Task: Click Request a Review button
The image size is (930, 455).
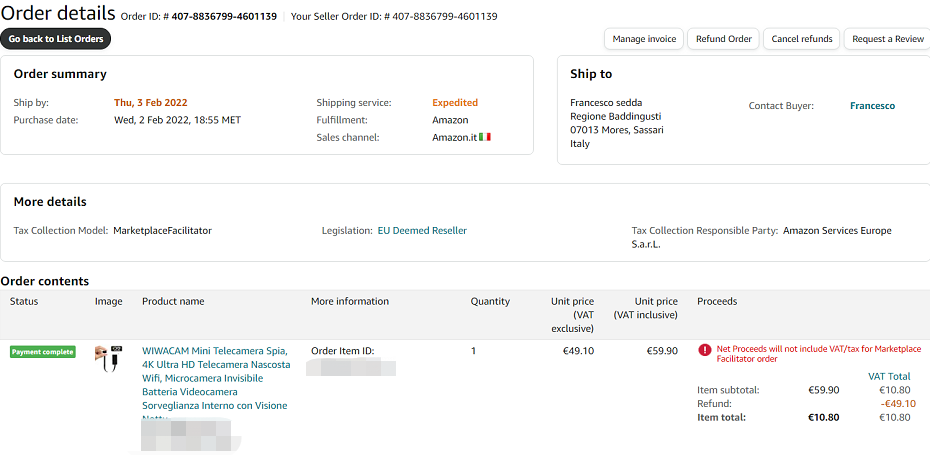Action: 888,39
